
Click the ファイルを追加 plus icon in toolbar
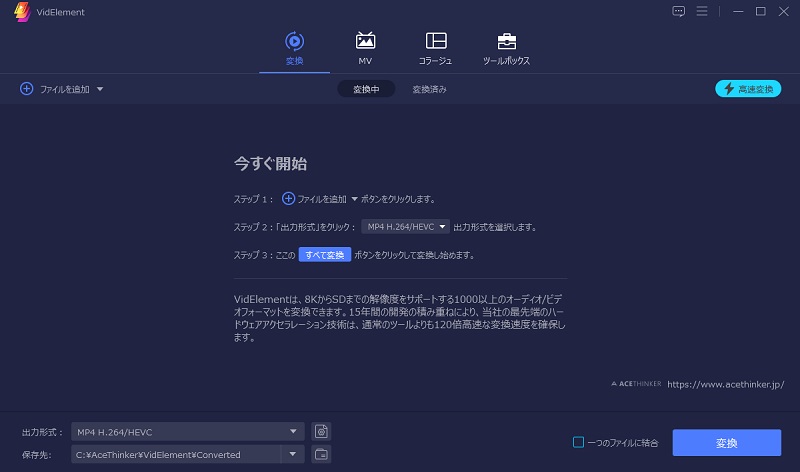pyautogui.click(x=27, y=89)
